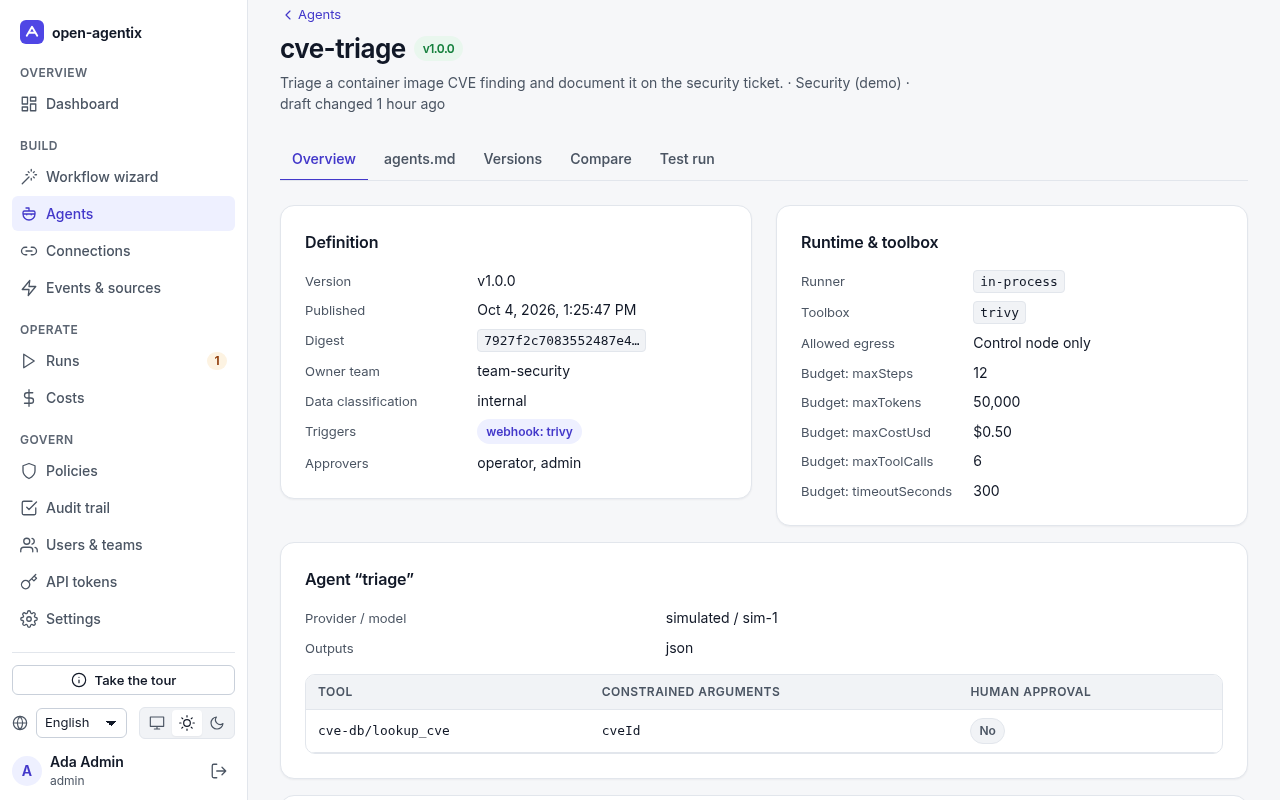
Task: Click the Agents robot icon in sidebar
Action: point(29,214)
